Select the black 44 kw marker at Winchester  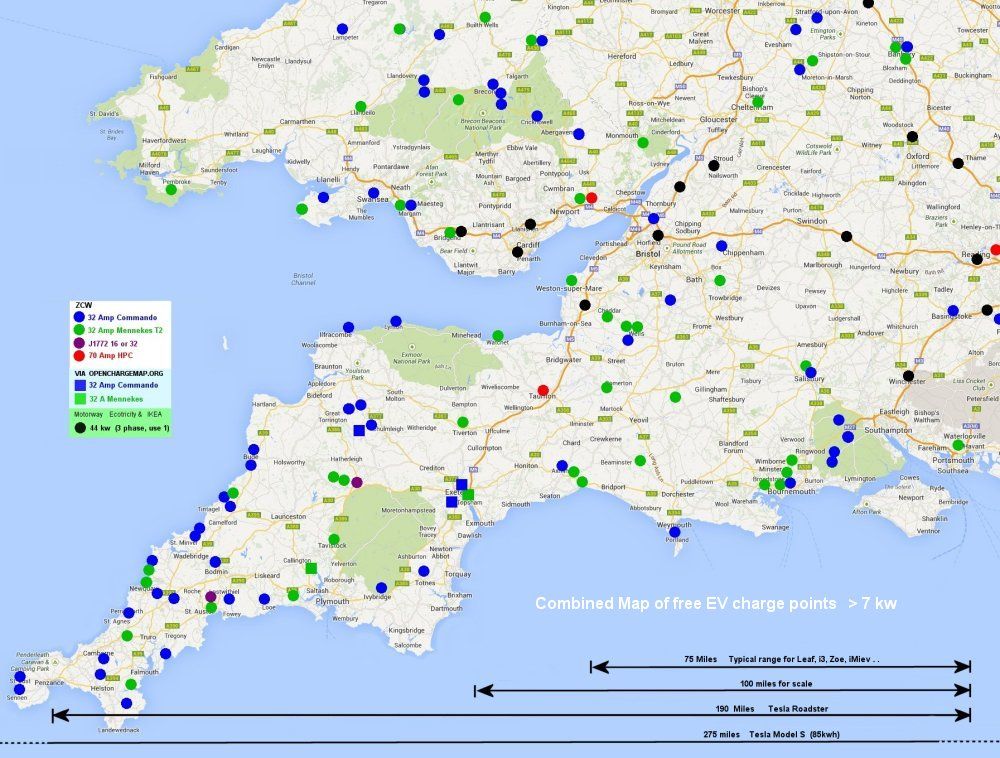pos(908,375)
